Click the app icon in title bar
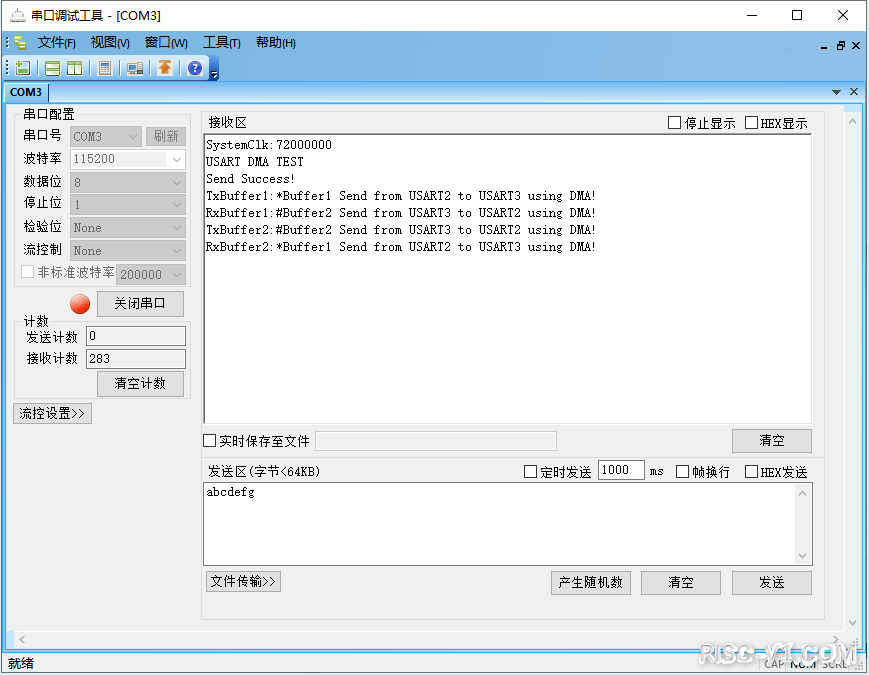The height and width of the screenshot is (675, 869). click(18, 16)
